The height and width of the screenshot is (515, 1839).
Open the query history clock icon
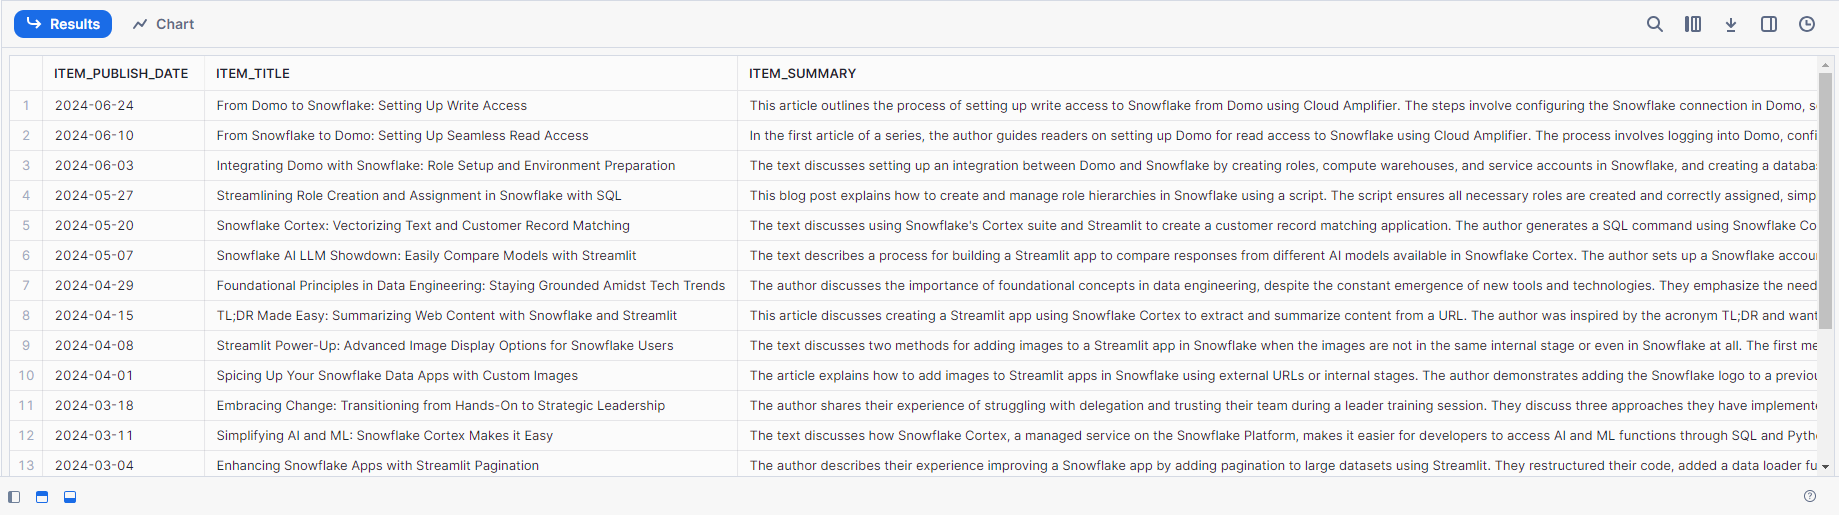click(x=1807, y=24)
